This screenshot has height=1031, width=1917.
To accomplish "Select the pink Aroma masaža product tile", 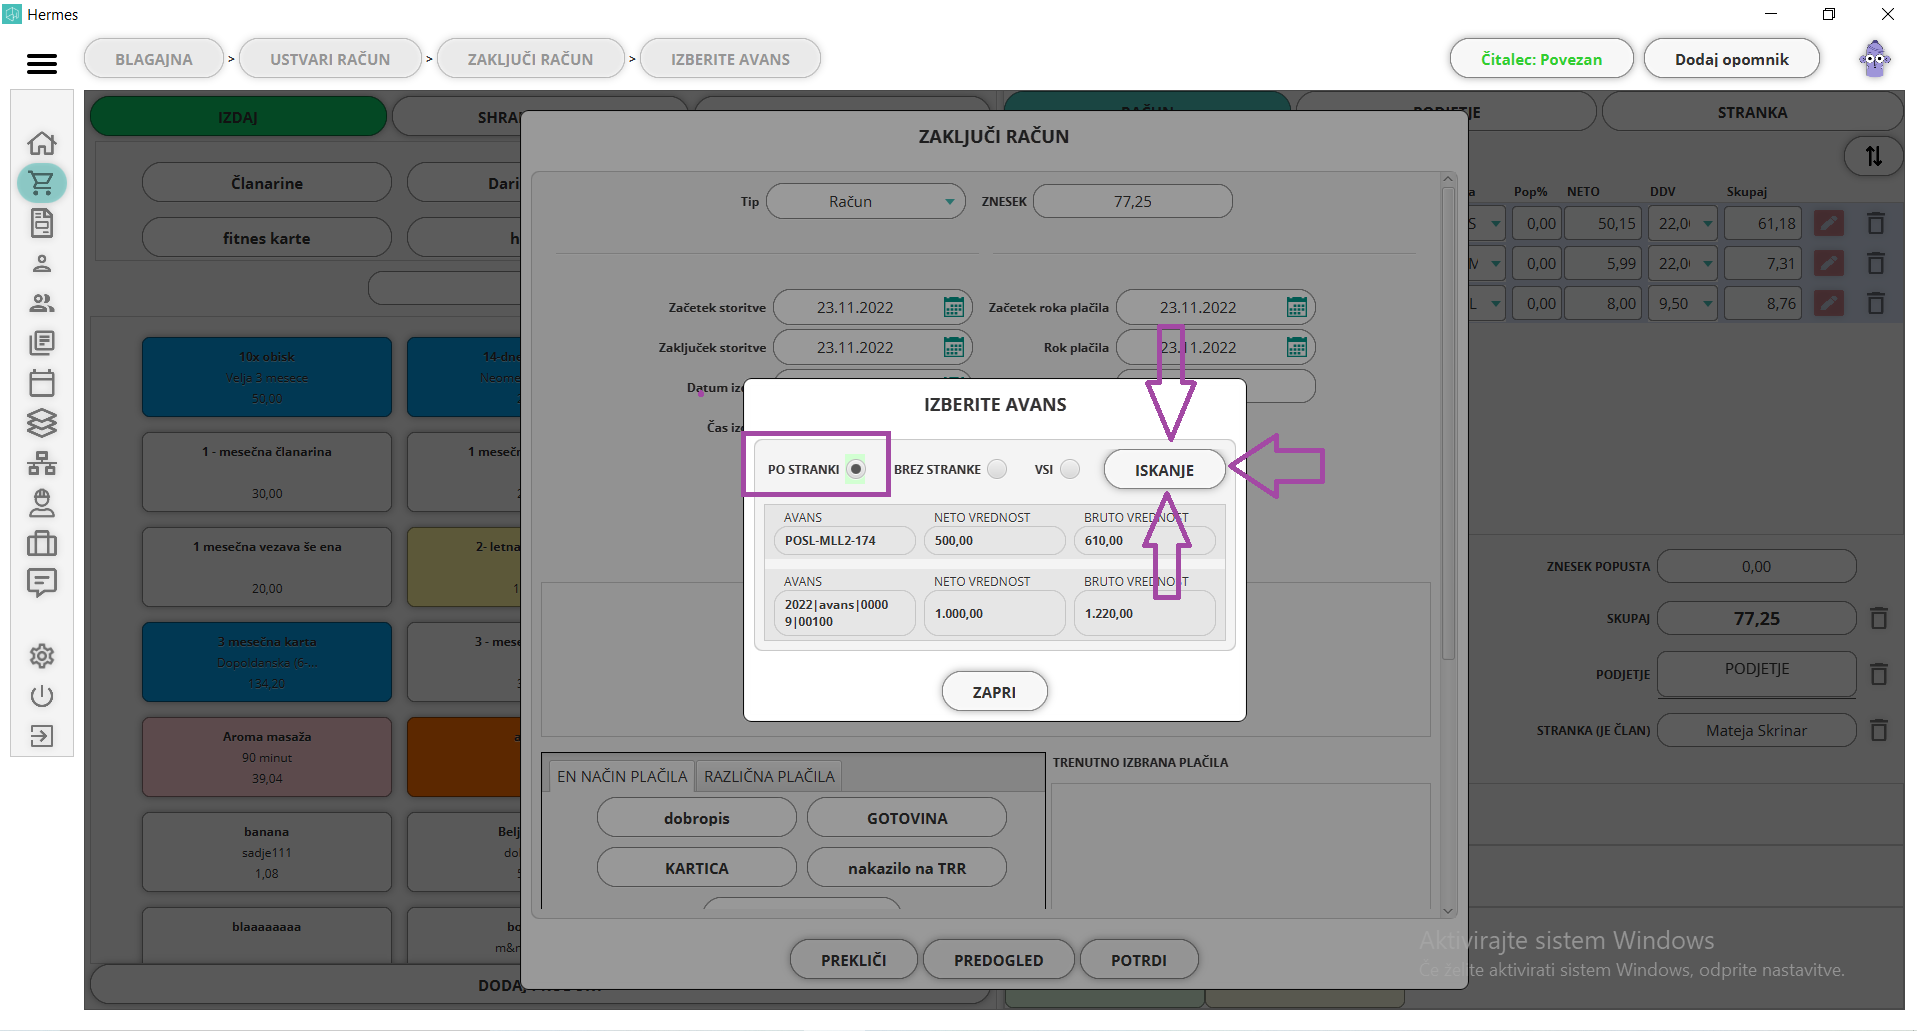I will [267, 757].
